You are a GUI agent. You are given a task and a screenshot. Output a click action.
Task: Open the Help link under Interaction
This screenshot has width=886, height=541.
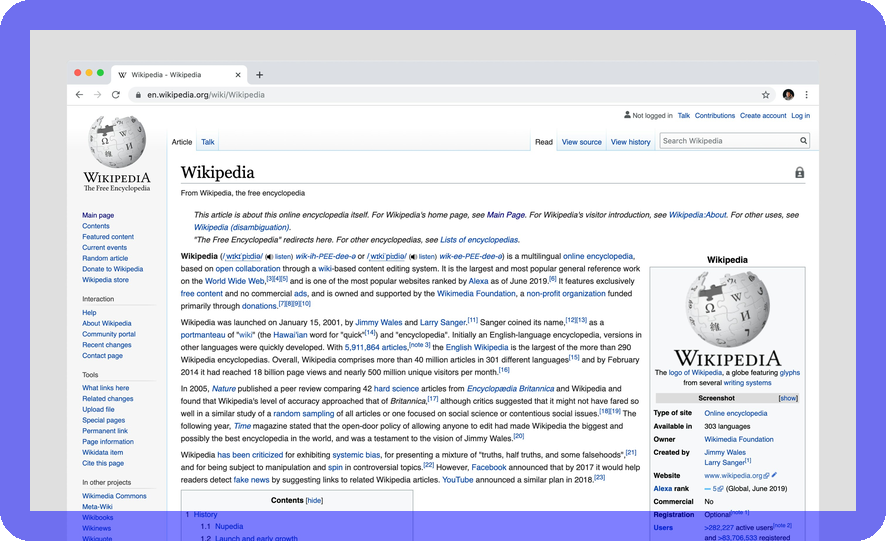89,313
